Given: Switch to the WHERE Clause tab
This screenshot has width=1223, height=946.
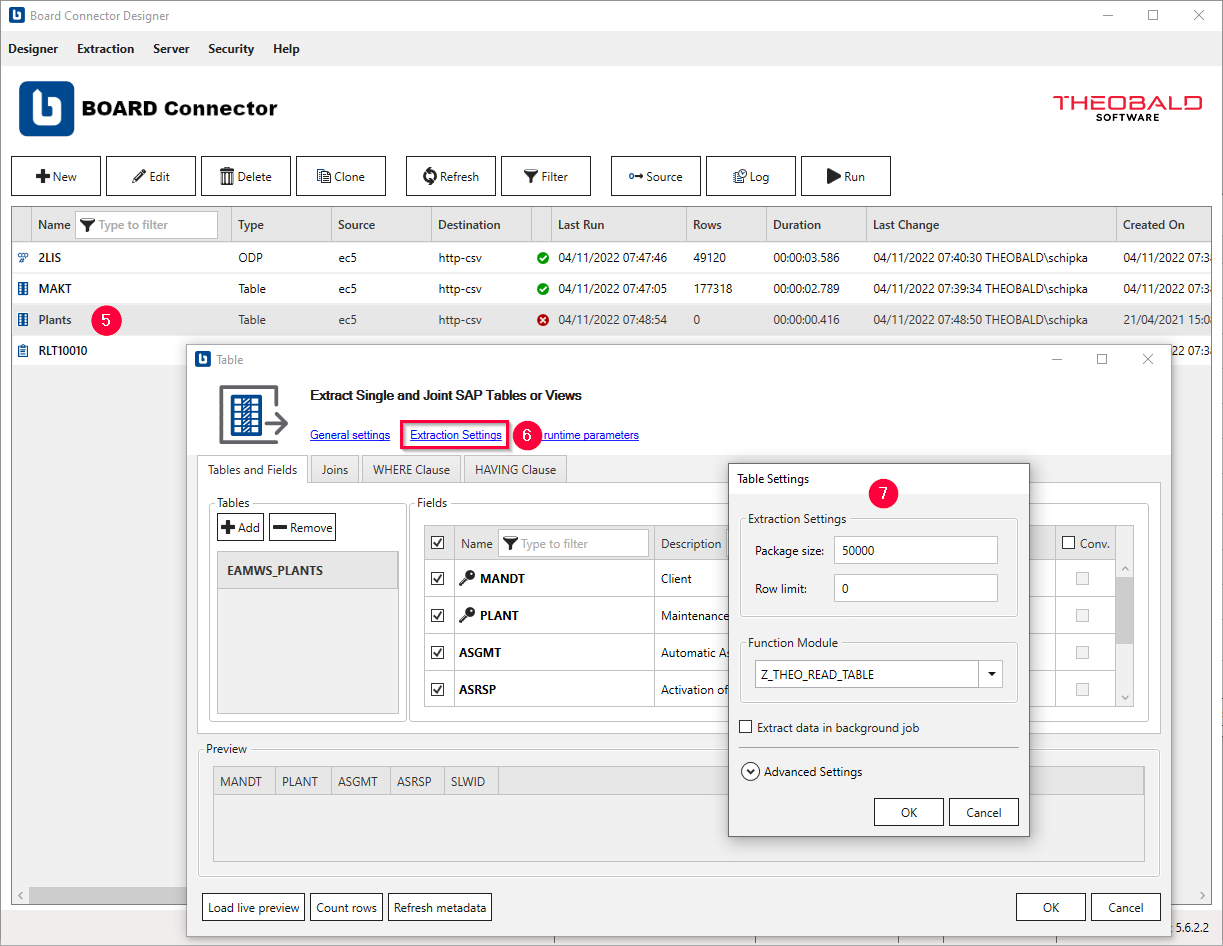Looking at the screenshot, I should [411, 469].
